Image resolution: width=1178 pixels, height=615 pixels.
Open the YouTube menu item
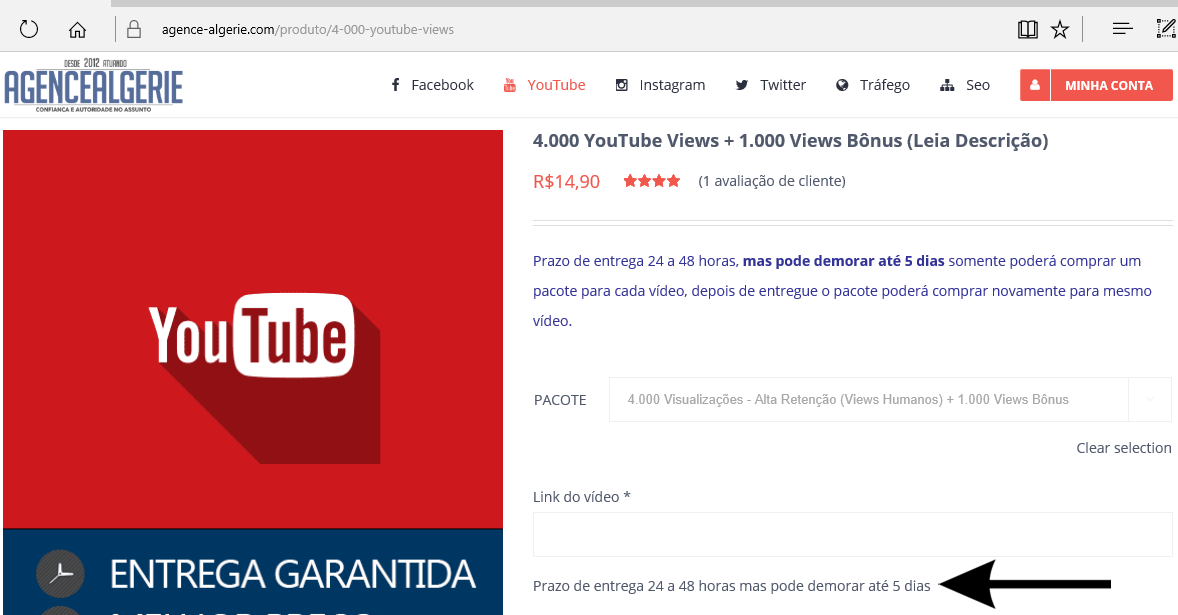coord(545,85)
